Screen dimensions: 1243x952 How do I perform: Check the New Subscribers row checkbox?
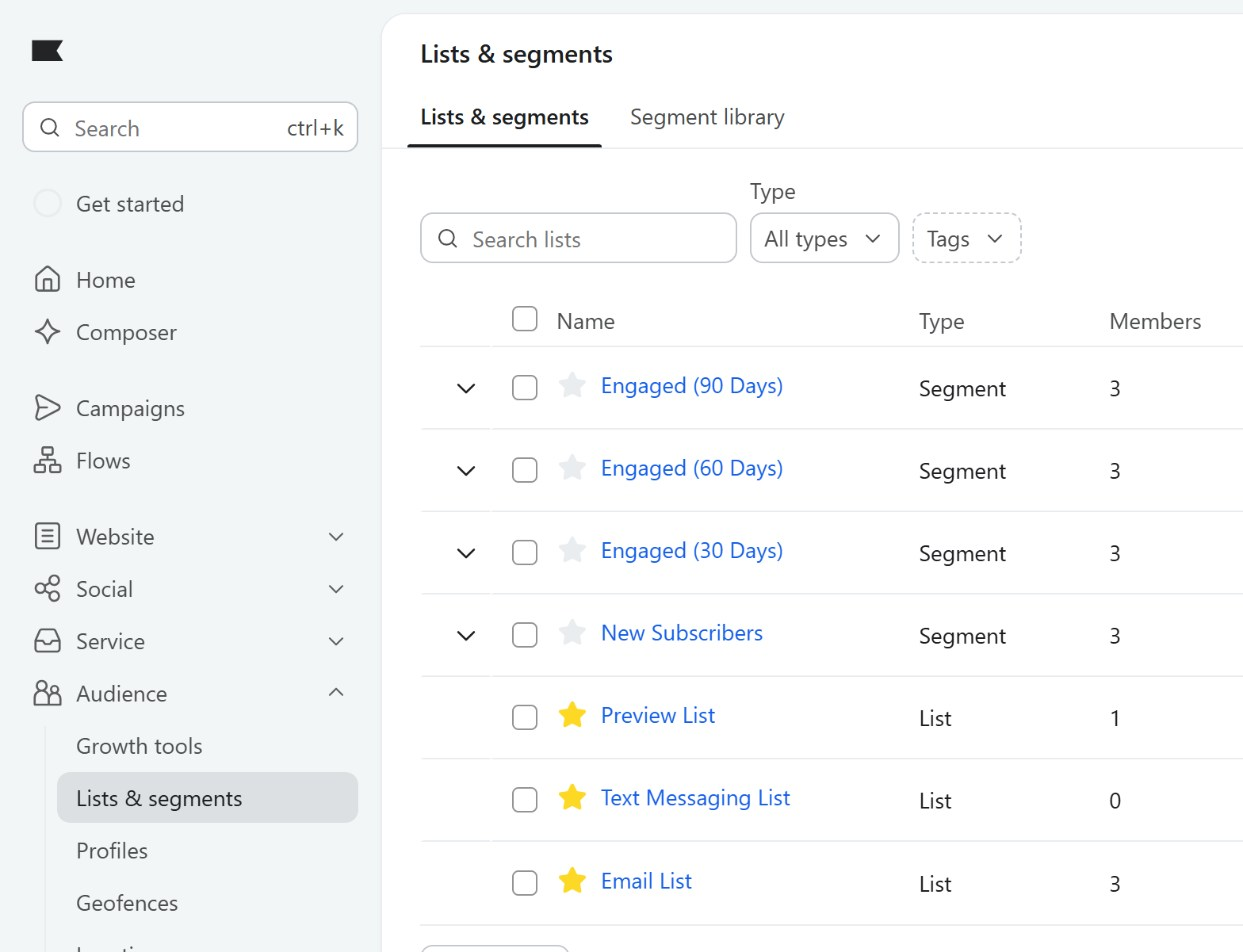(x=525, y=635)
